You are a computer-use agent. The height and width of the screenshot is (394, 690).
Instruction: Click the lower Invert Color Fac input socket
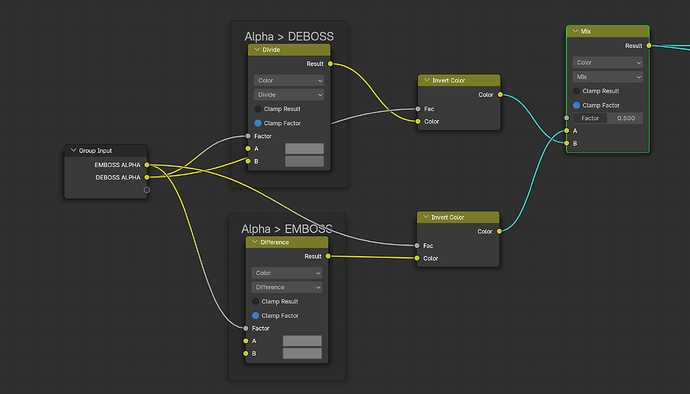[417, 246]
